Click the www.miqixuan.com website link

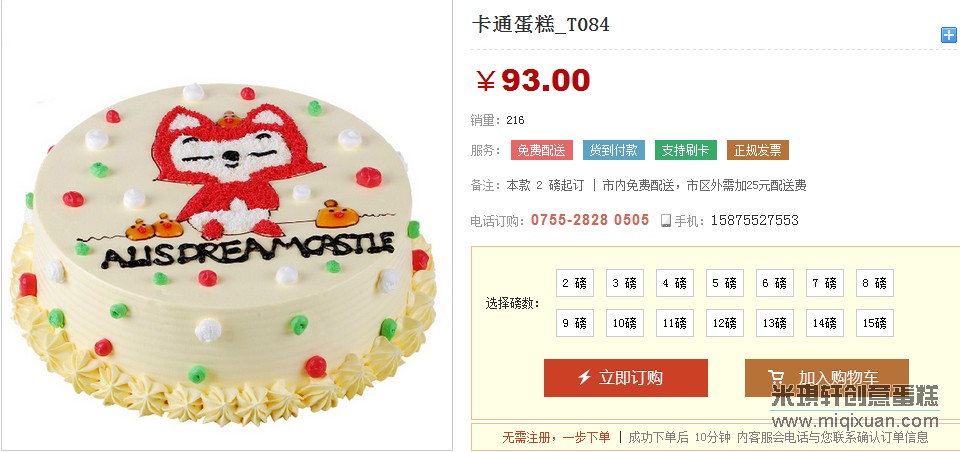click(x=855, y=421)
